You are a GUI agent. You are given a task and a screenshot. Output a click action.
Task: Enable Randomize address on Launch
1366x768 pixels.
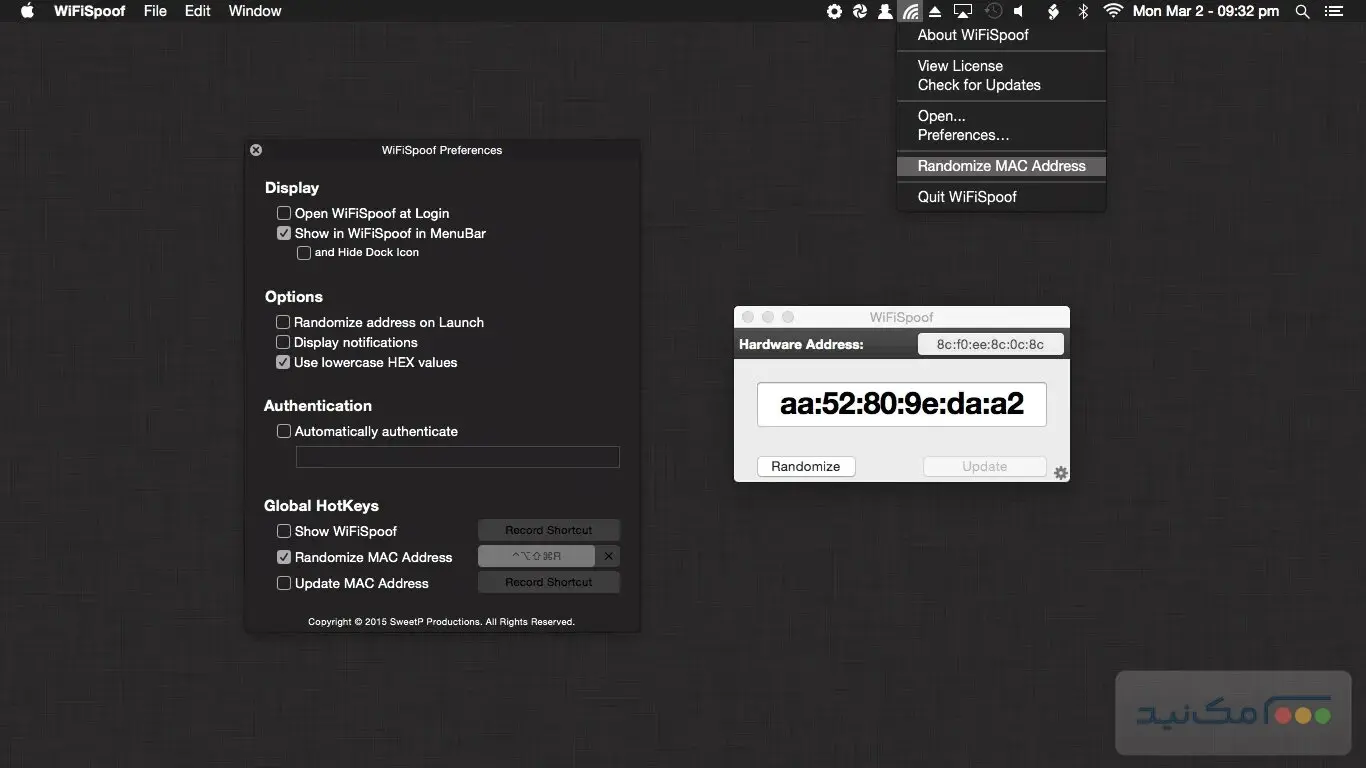(x=283, y=322)
